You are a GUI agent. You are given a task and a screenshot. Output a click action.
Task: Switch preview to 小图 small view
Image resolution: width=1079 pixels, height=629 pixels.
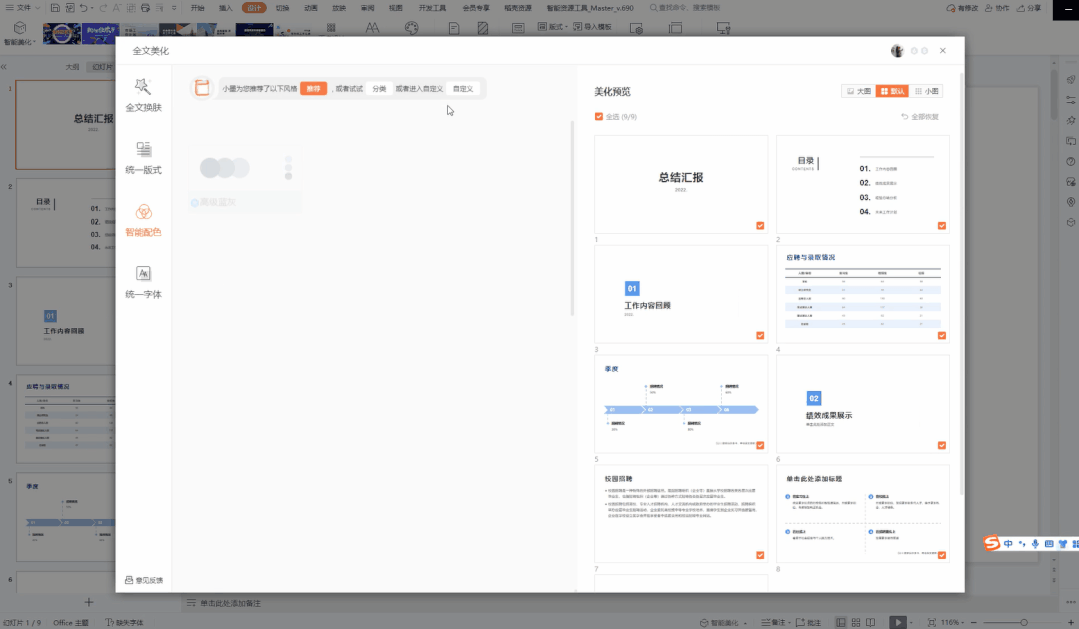(x=926, y=91)
